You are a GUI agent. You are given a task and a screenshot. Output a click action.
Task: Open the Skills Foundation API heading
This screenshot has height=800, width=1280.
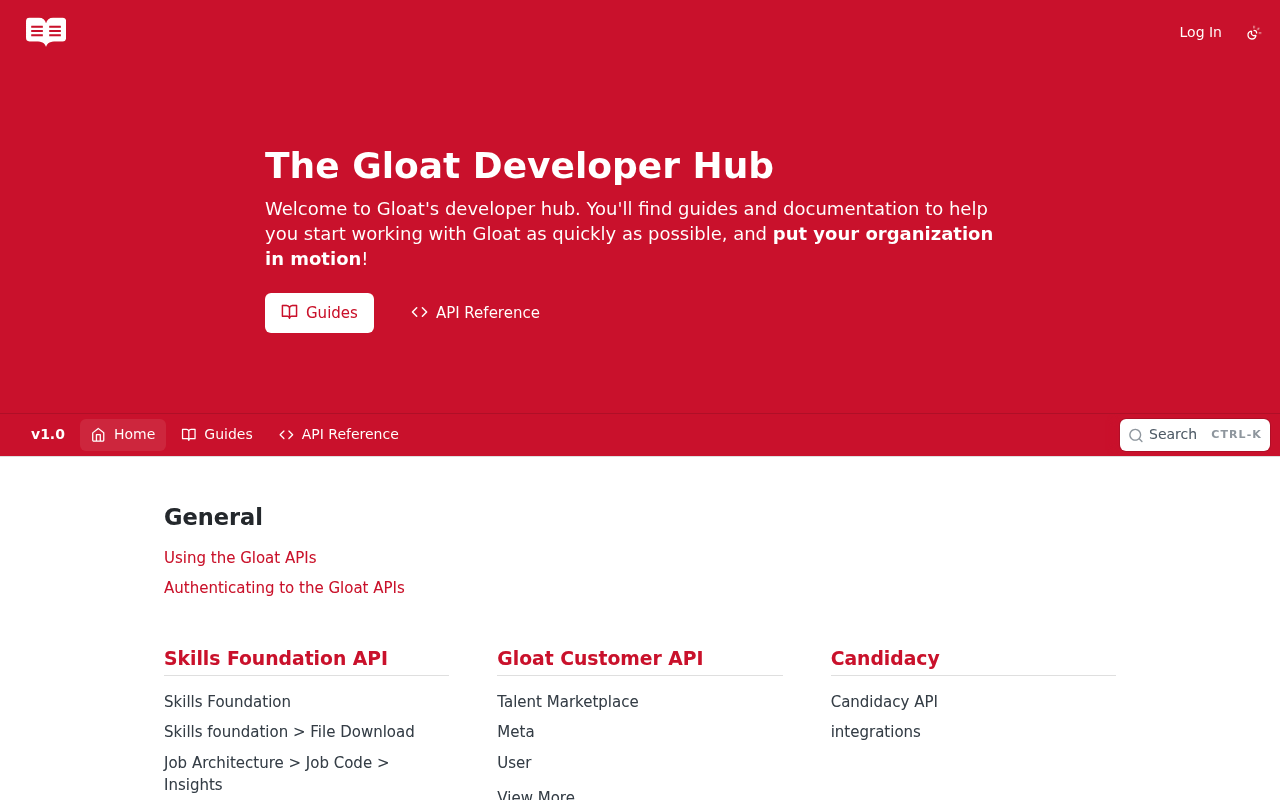click(276, 658)
